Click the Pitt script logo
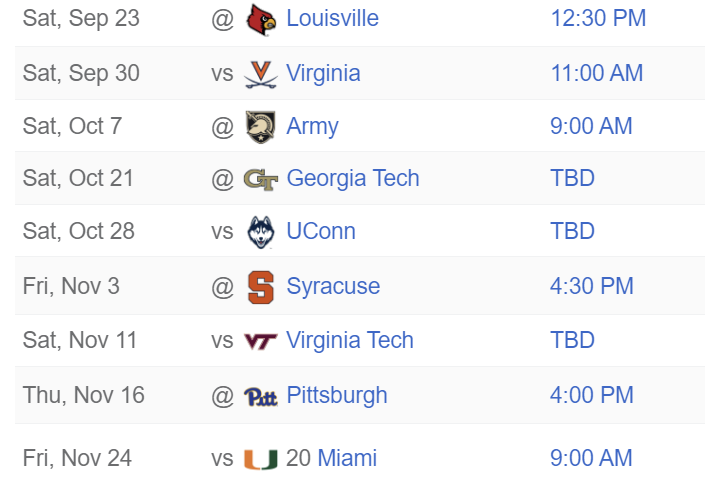705x480 pixels. [261, 396]
